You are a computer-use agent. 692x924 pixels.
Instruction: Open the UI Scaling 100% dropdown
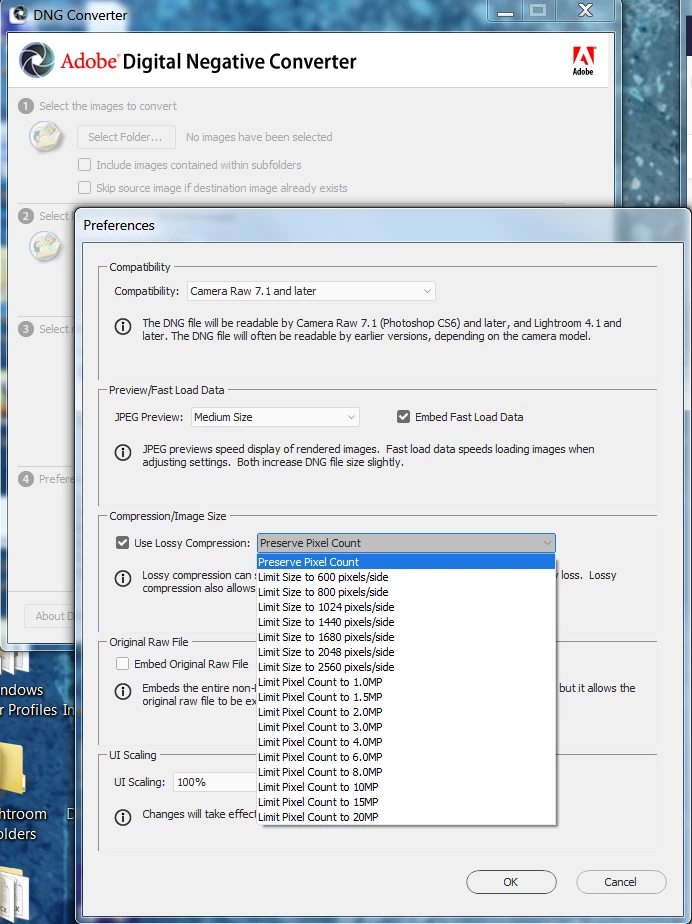(215, 782)
